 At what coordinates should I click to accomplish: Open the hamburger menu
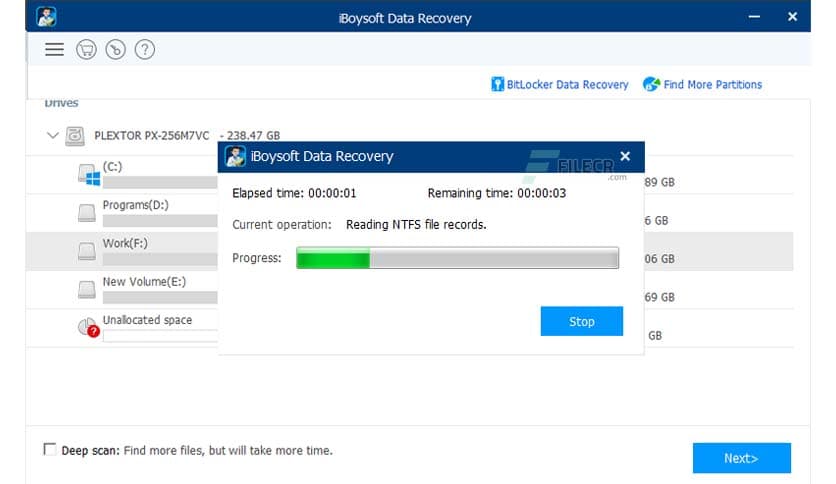(54, 50)
